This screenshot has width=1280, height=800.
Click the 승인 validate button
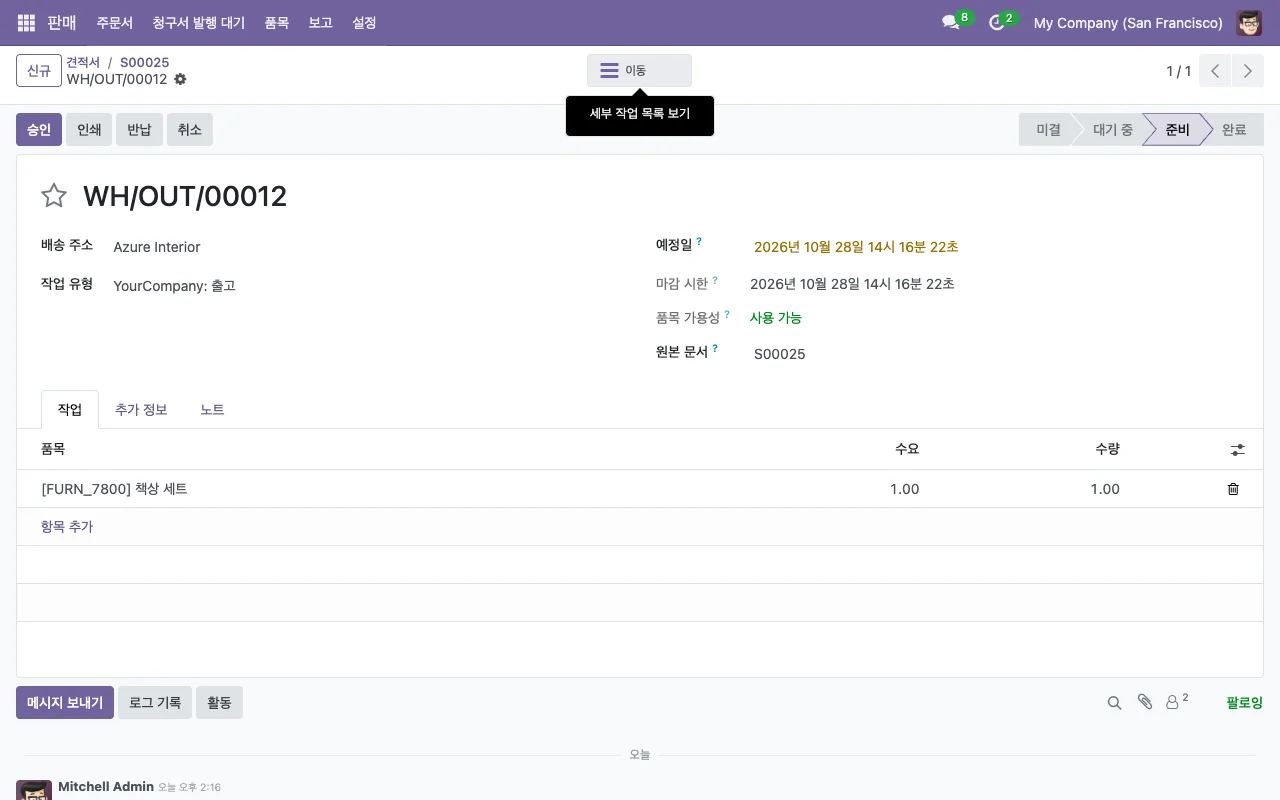pyautogui.click(x=39, y=130)
